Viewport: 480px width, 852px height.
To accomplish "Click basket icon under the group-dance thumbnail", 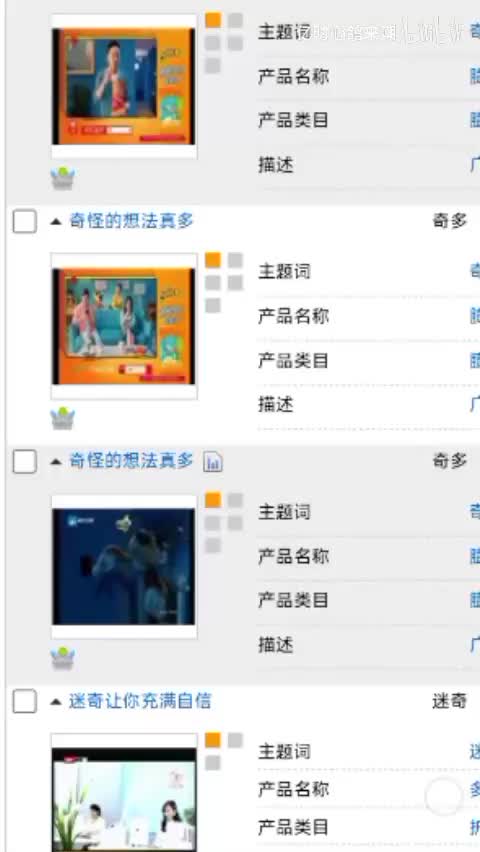I will pyautogui.click(x=63, y=418).
